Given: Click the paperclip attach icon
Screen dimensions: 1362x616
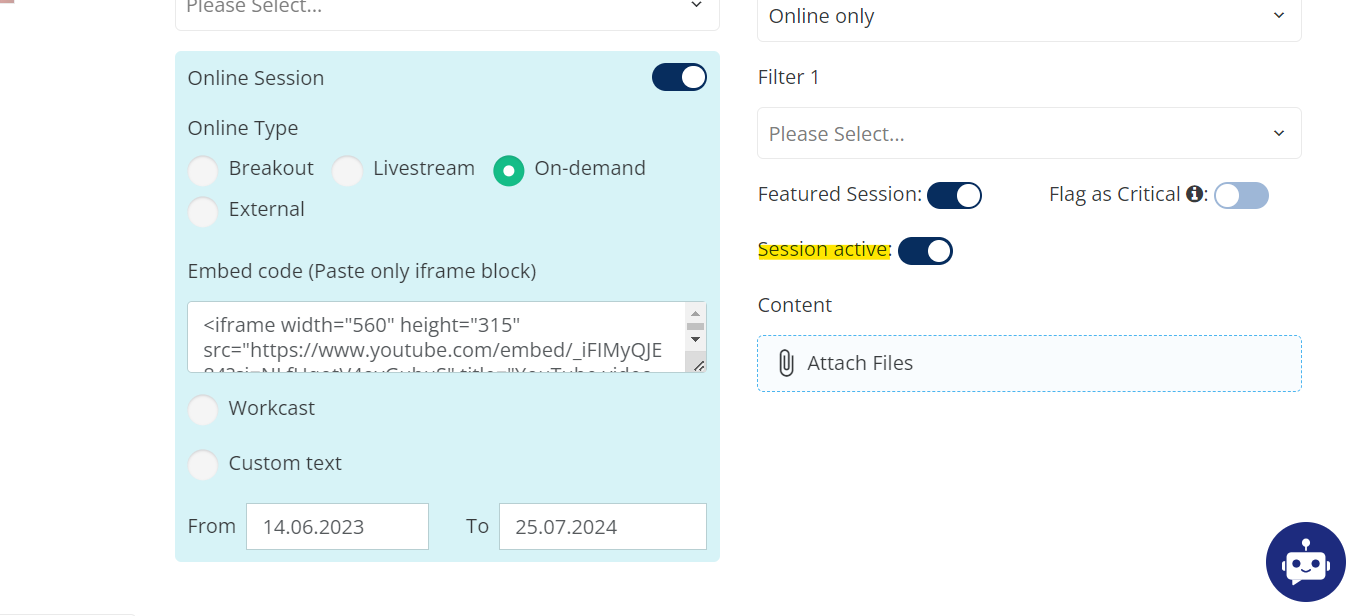Looking at the screenshot, I should (x=786, y=363).
